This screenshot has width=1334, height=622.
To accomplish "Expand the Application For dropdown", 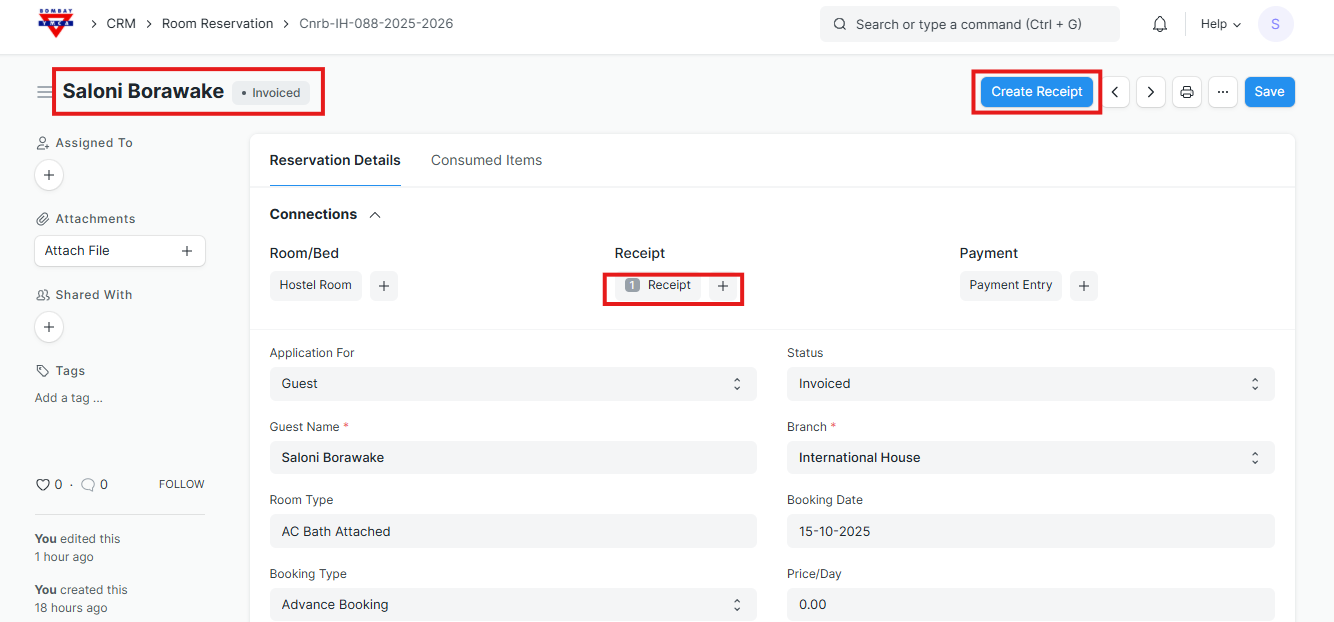I will pyautogui.click(x=512, y=384).
